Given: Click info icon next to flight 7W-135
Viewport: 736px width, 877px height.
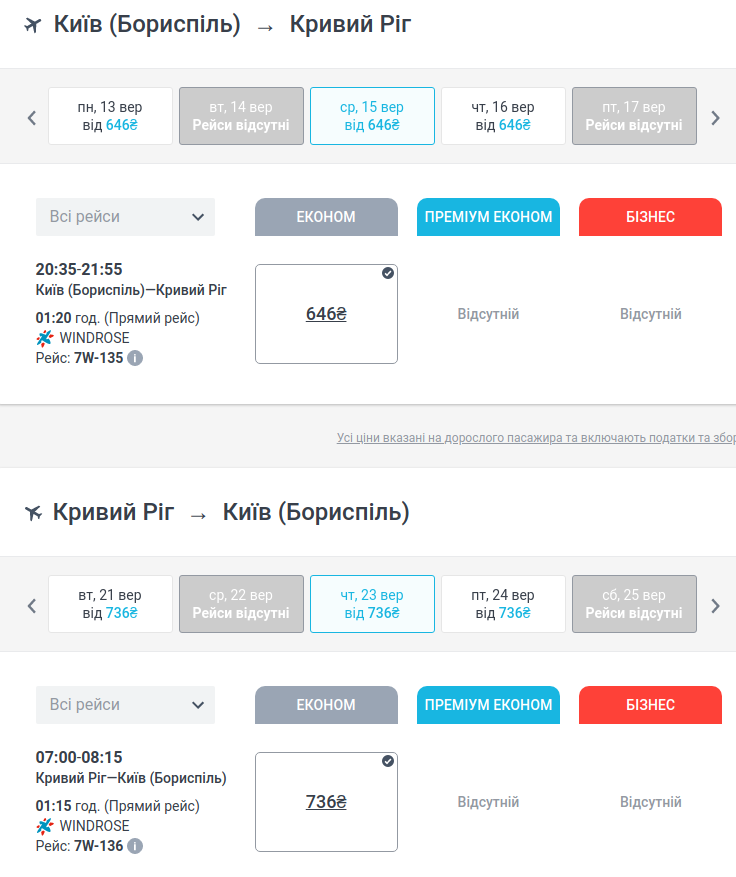Looking at the screenshot, I should click(135, 358).
